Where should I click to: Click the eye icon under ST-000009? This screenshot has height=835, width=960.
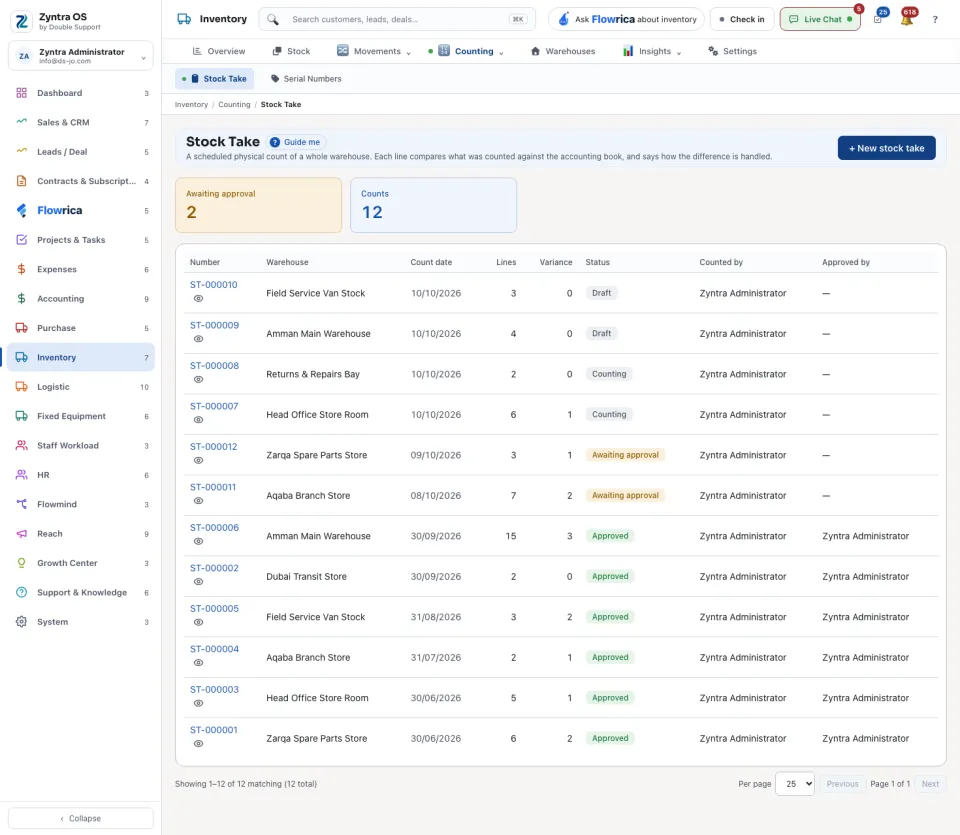click(198, 339)
